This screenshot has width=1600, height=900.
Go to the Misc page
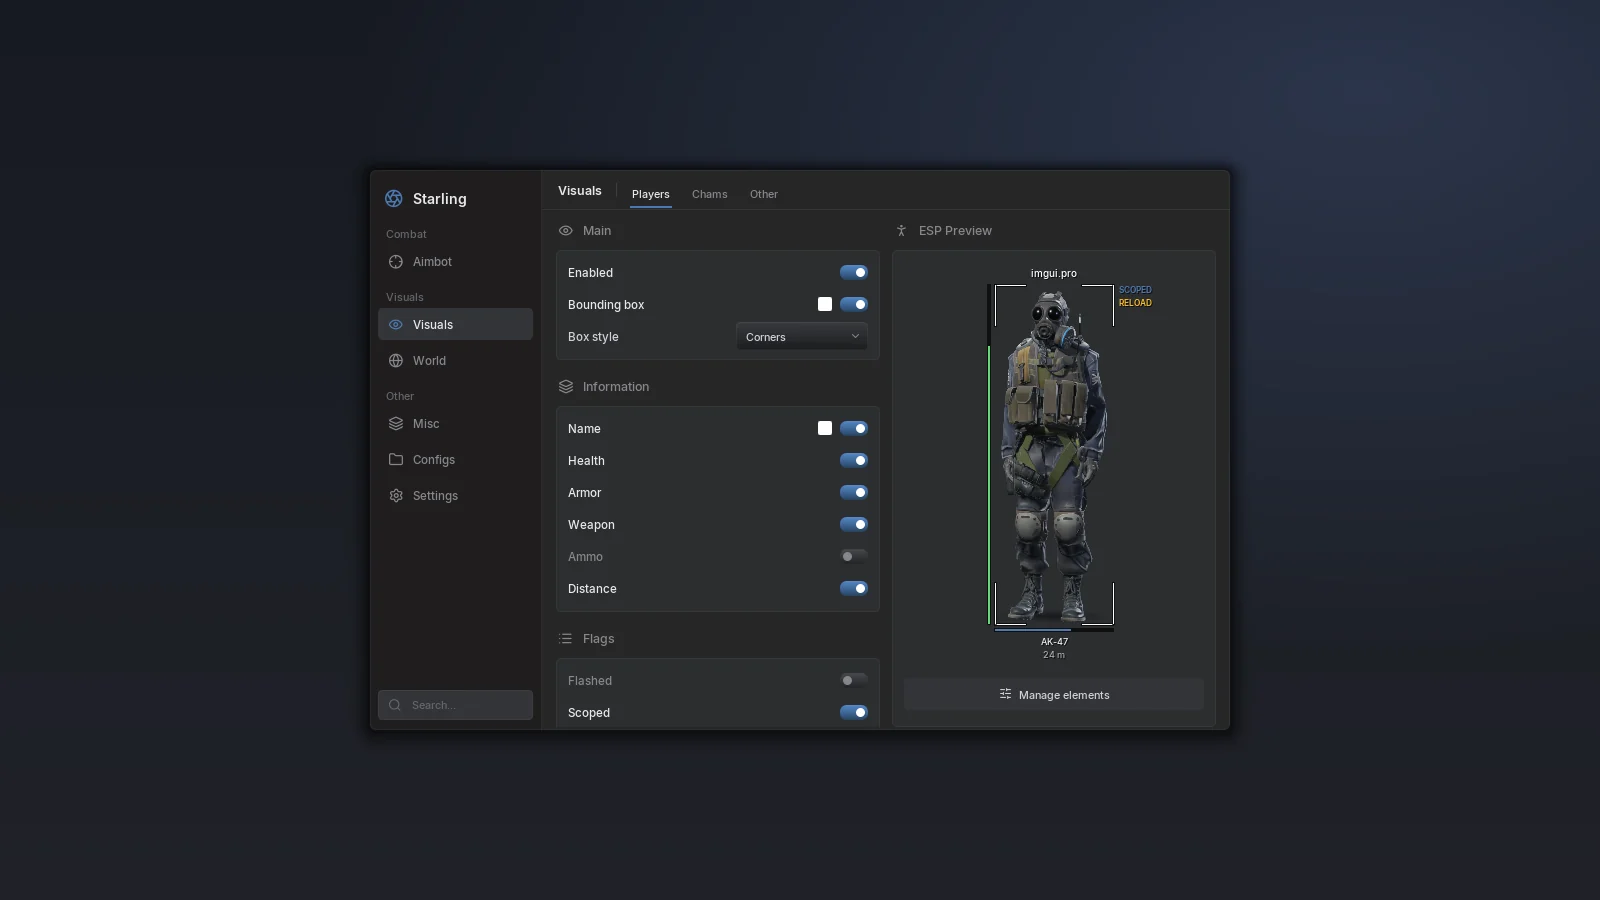[x=455, y=424]
